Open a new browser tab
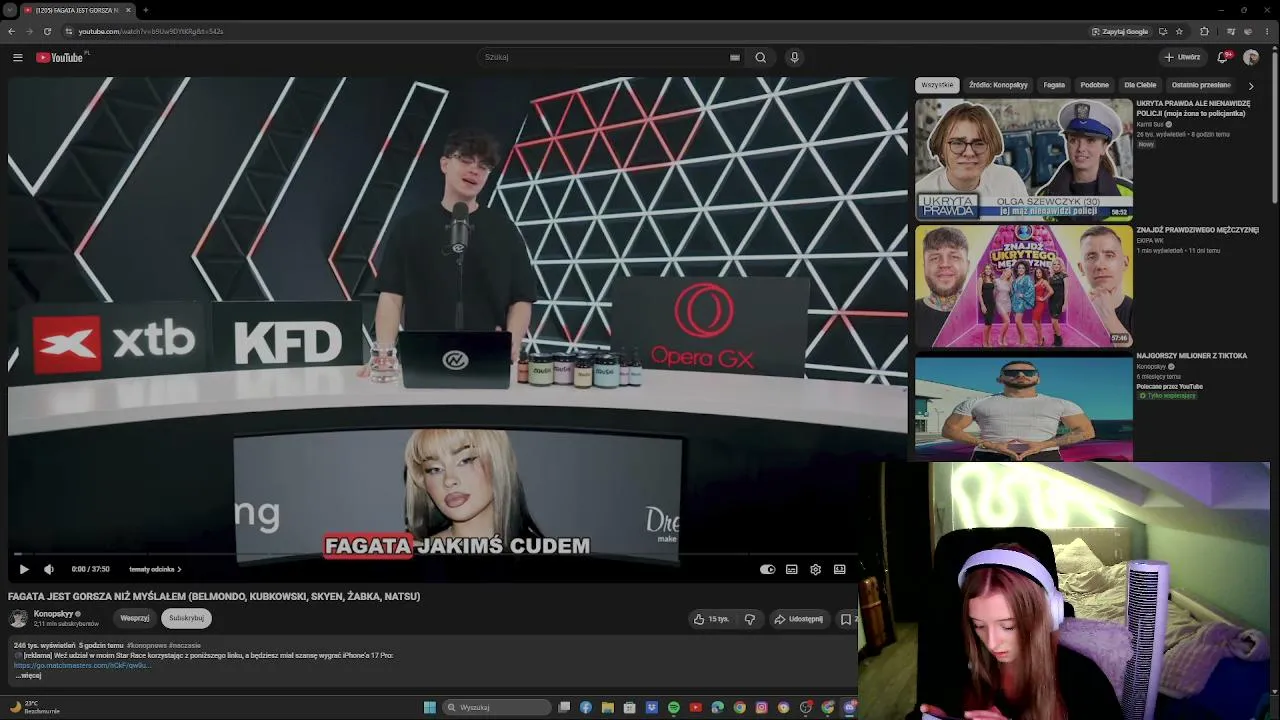Viewport: 1280px width, 720px height. 145,10
